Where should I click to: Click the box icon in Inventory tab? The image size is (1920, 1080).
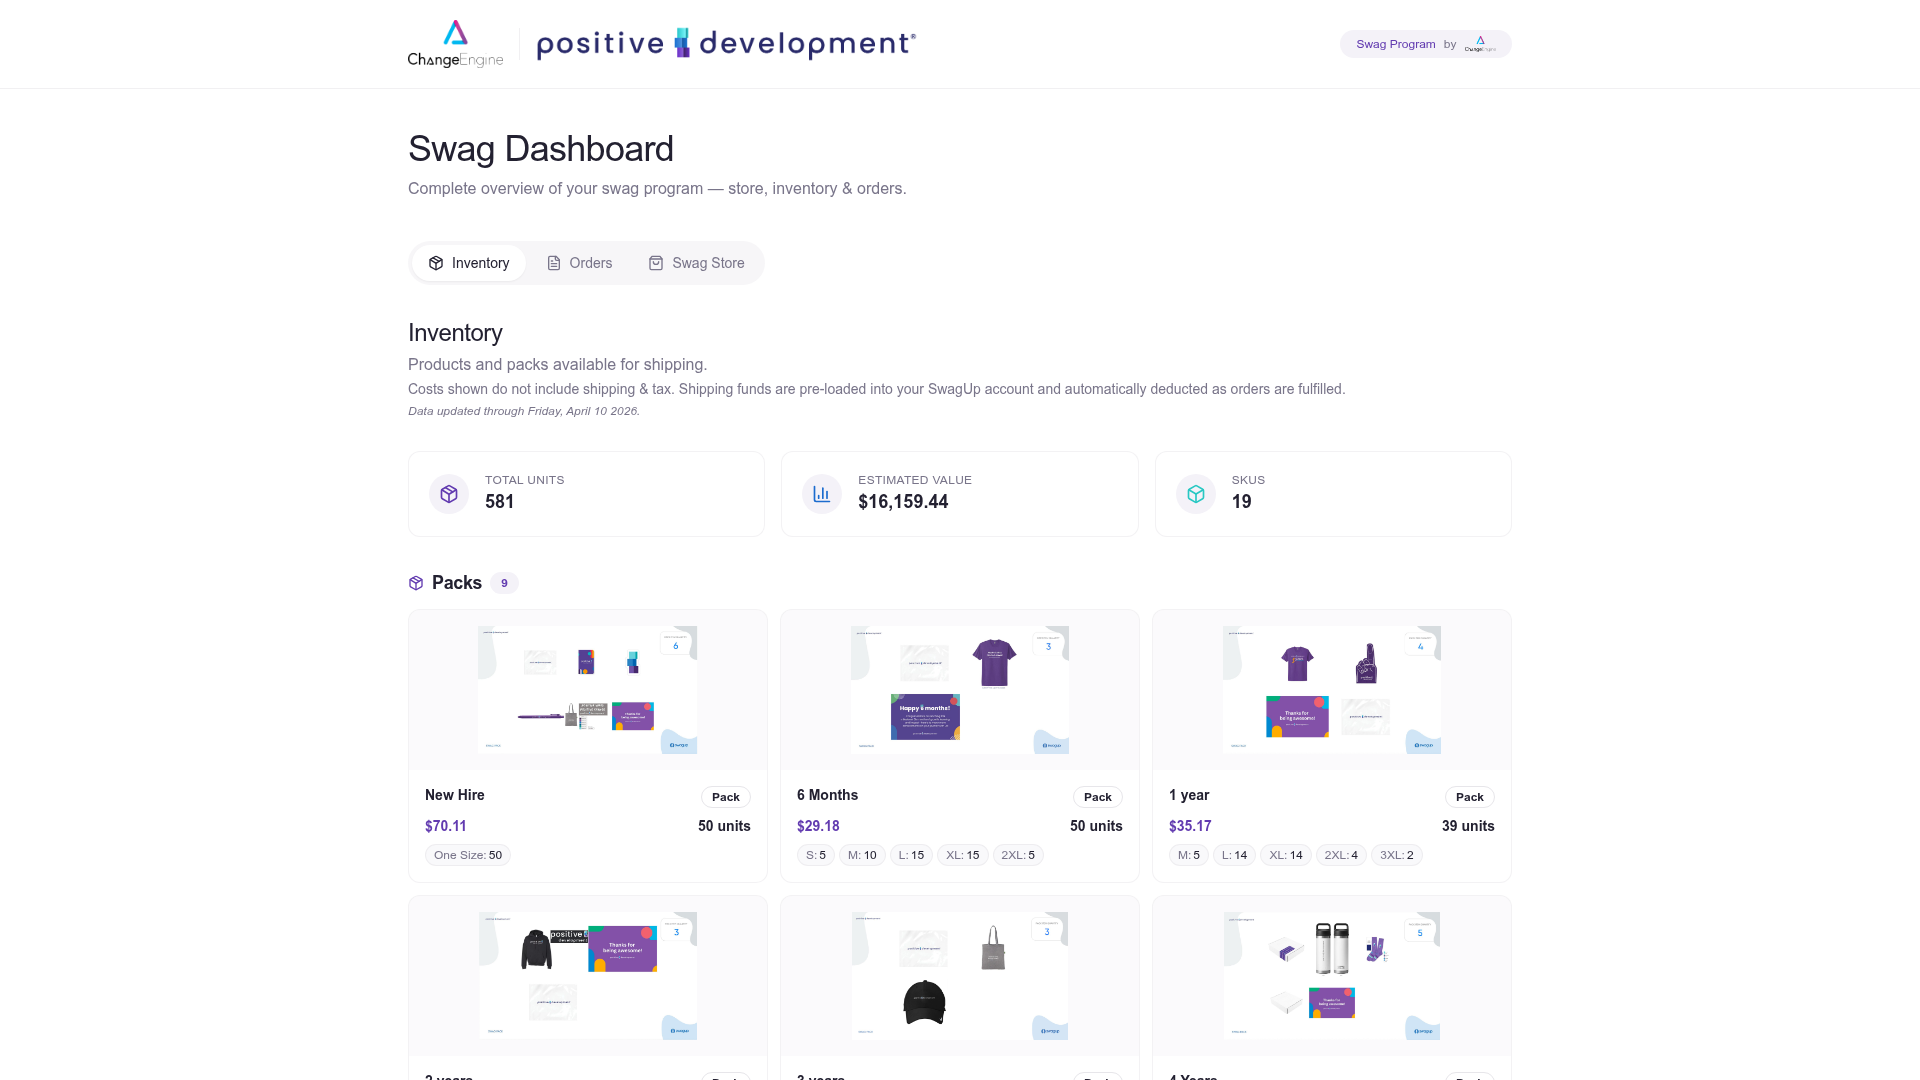436,263
